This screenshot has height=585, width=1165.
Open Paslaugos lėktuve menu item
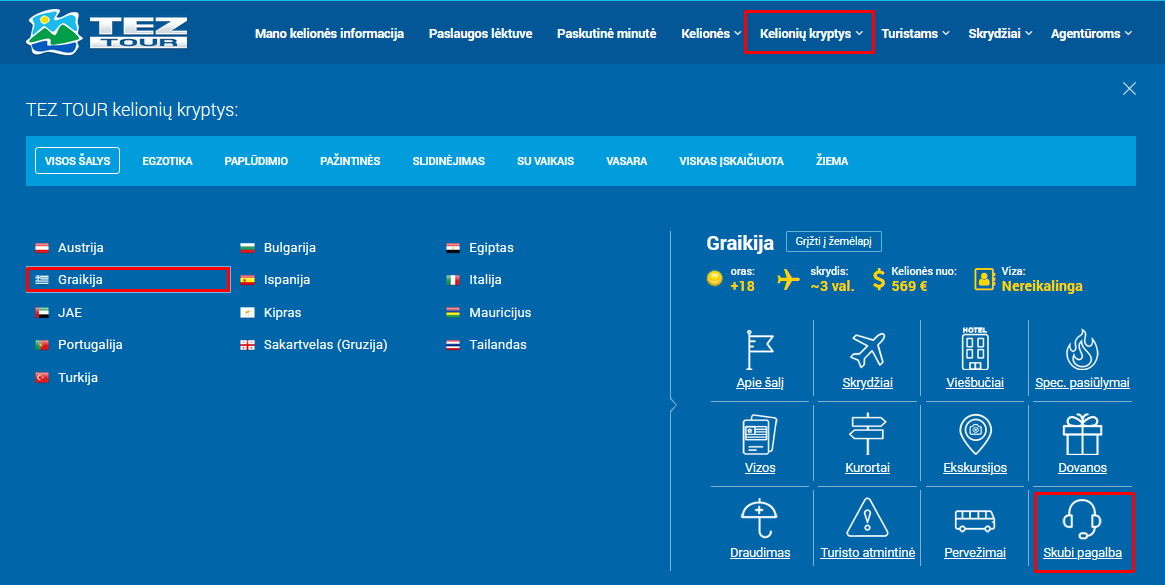[481, 33]
